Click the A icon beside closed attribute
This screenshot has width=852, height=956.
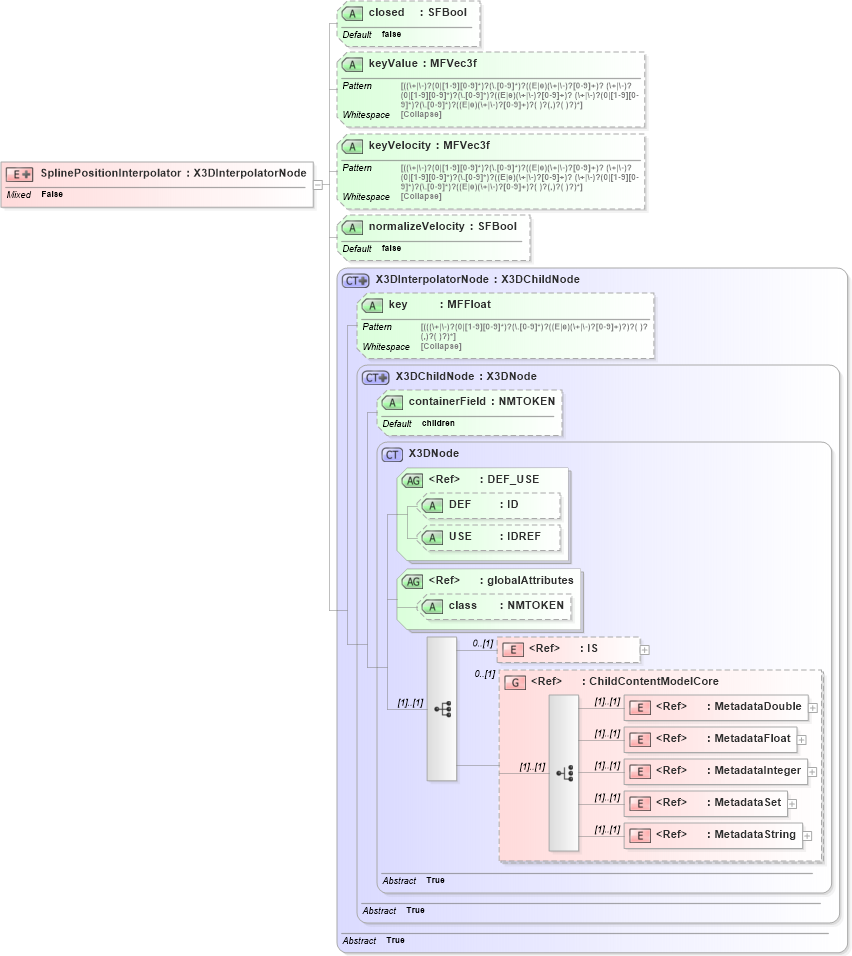pos(352,13)
